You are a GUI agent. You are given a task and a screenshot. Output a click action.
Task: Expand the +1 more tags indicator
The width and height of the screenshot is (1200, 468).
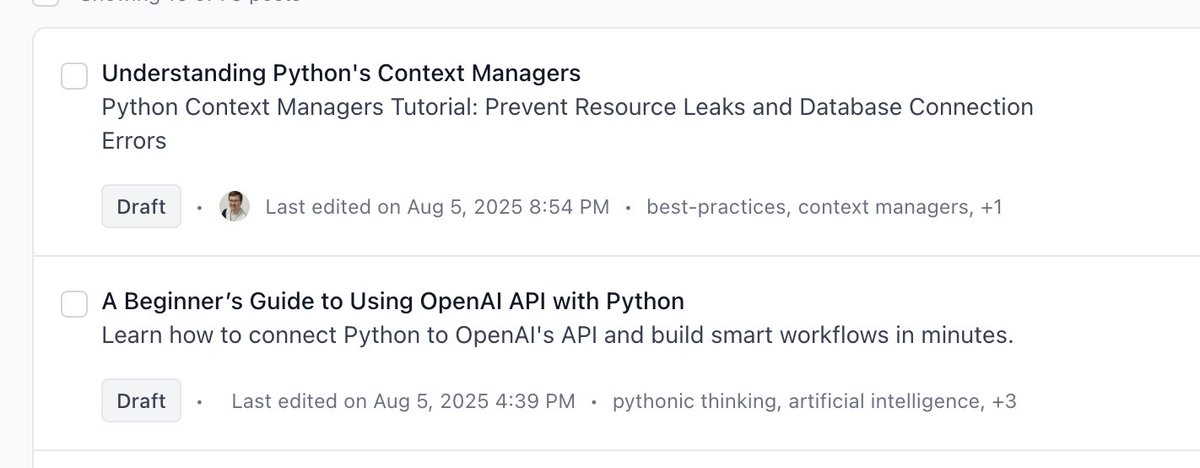coord(991,207)
